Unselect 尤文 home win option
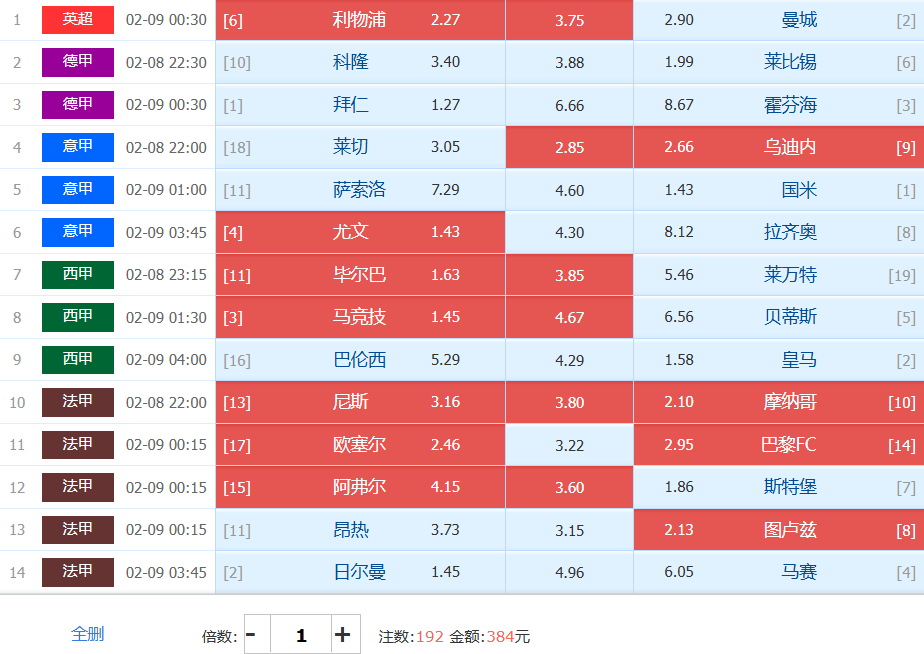 tap(360, 232)
